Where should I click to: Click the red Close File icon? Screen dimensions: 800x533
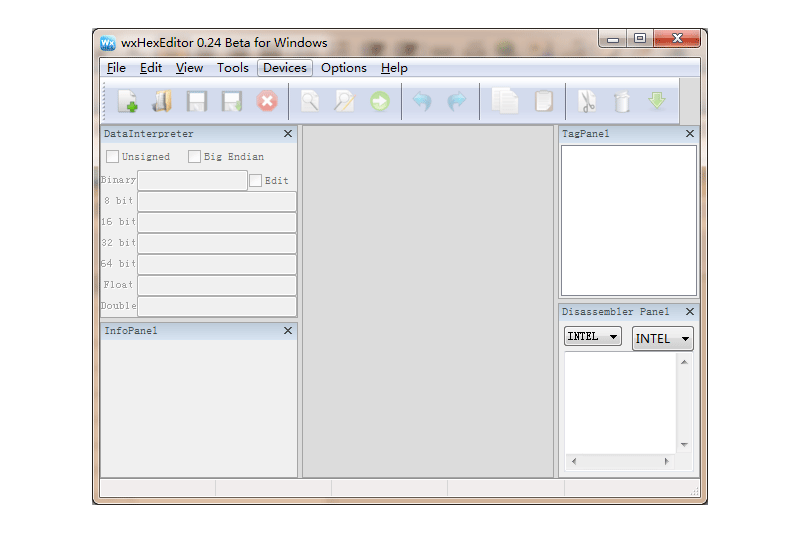tap(267, 101)
